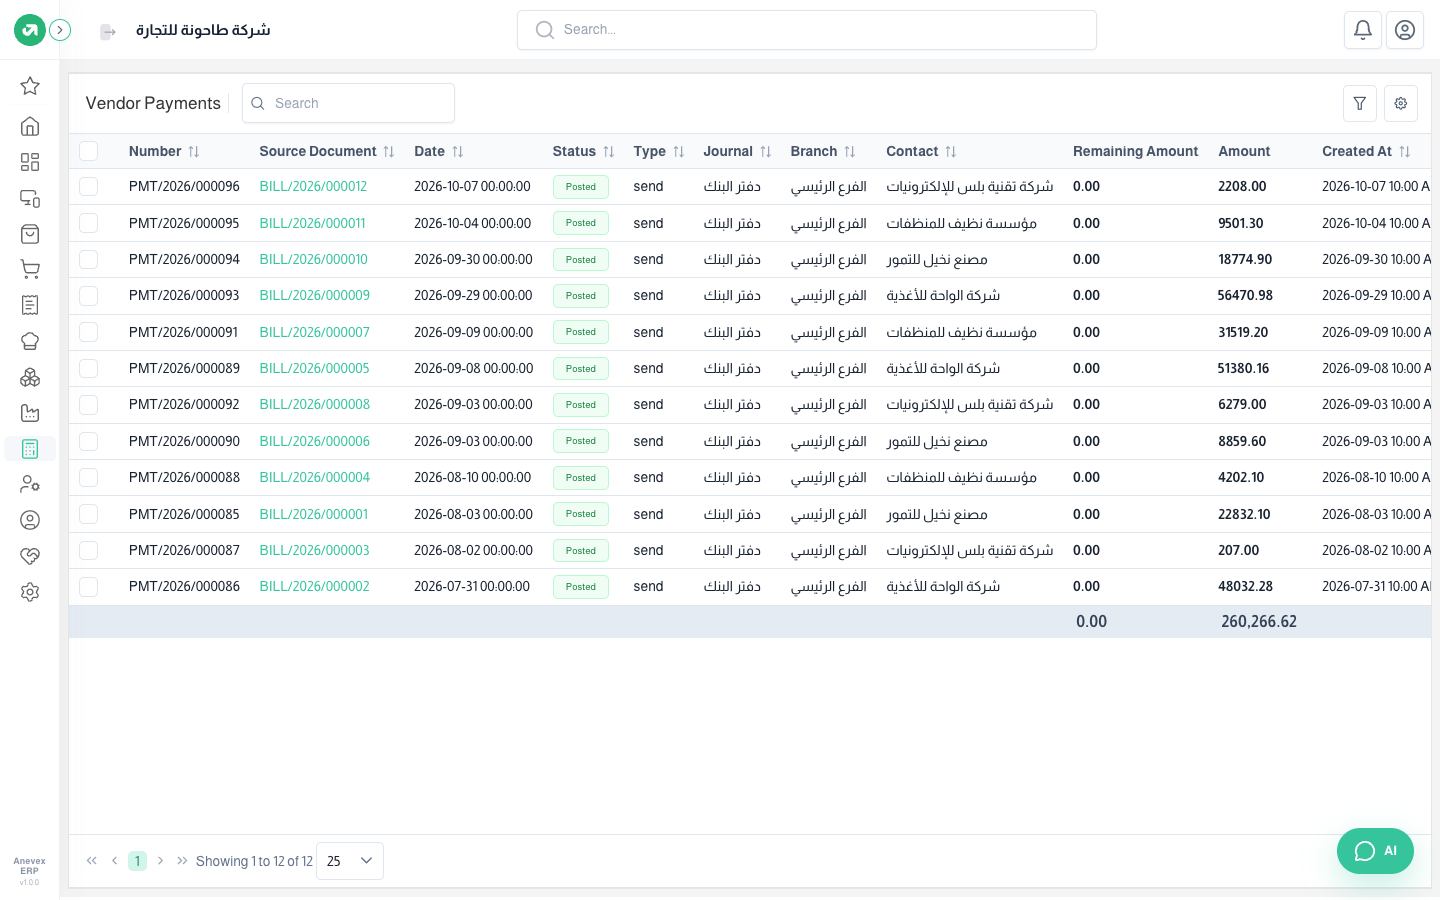Viewport: 1440px width, 900px height.
Task: Click the Posted badge for PMT/2026/000087
Action: [581, 550]
